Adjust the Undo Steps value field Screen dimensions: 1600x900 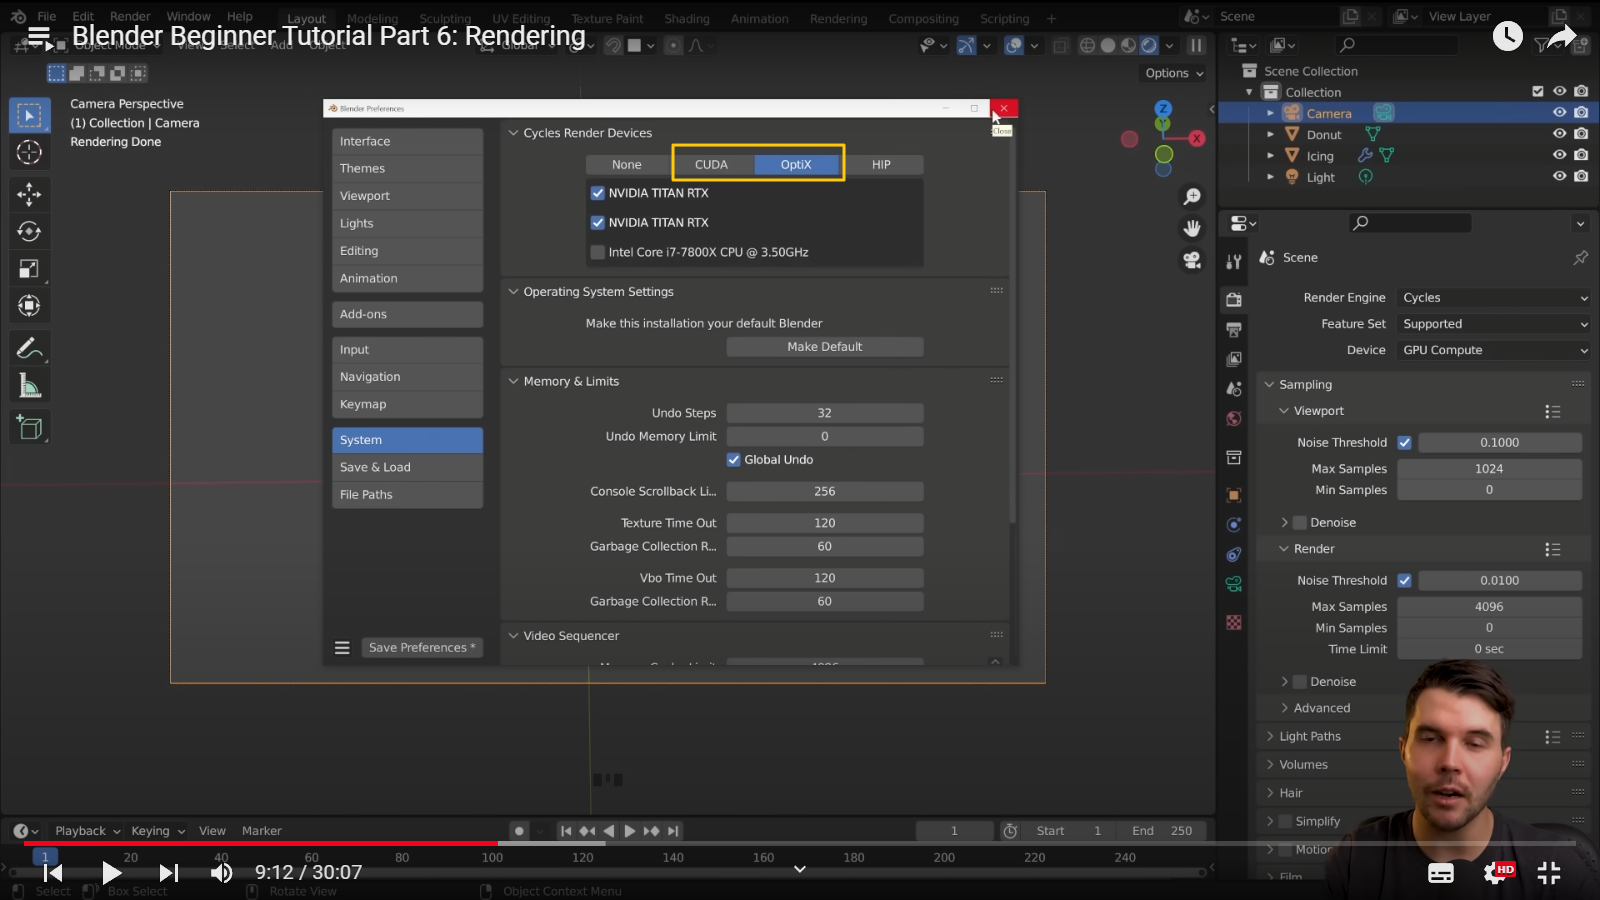[824, 413]
